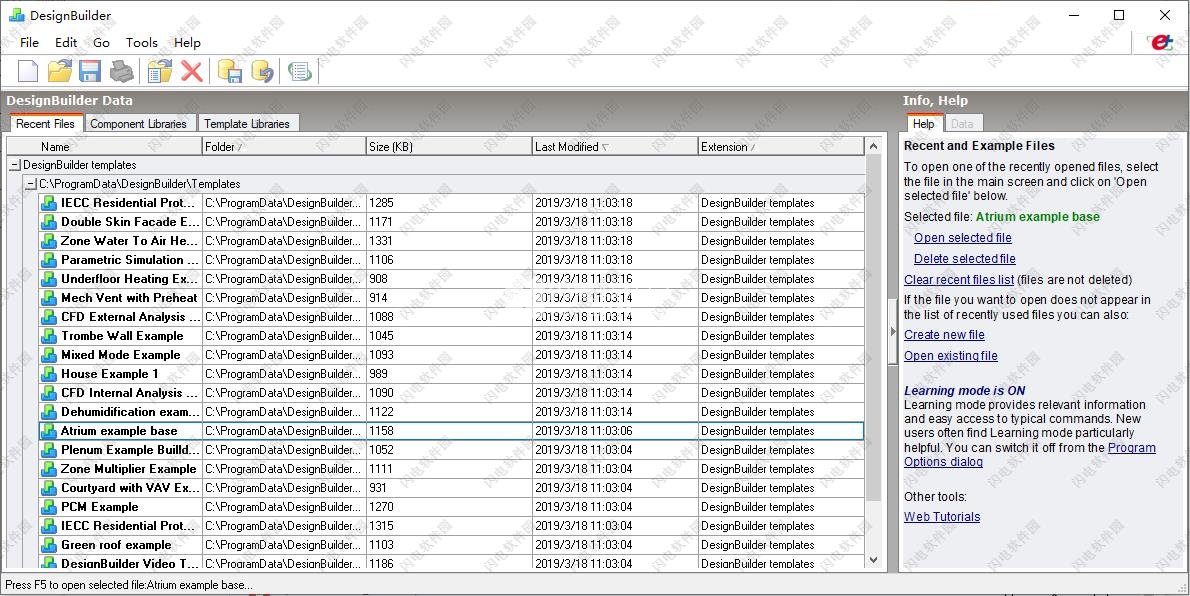Click the icon beside Underfloor Heating row
Image resolution: width=1190 pixels, height=596 pixels.
pyautogui.click(x=49, y=279)
